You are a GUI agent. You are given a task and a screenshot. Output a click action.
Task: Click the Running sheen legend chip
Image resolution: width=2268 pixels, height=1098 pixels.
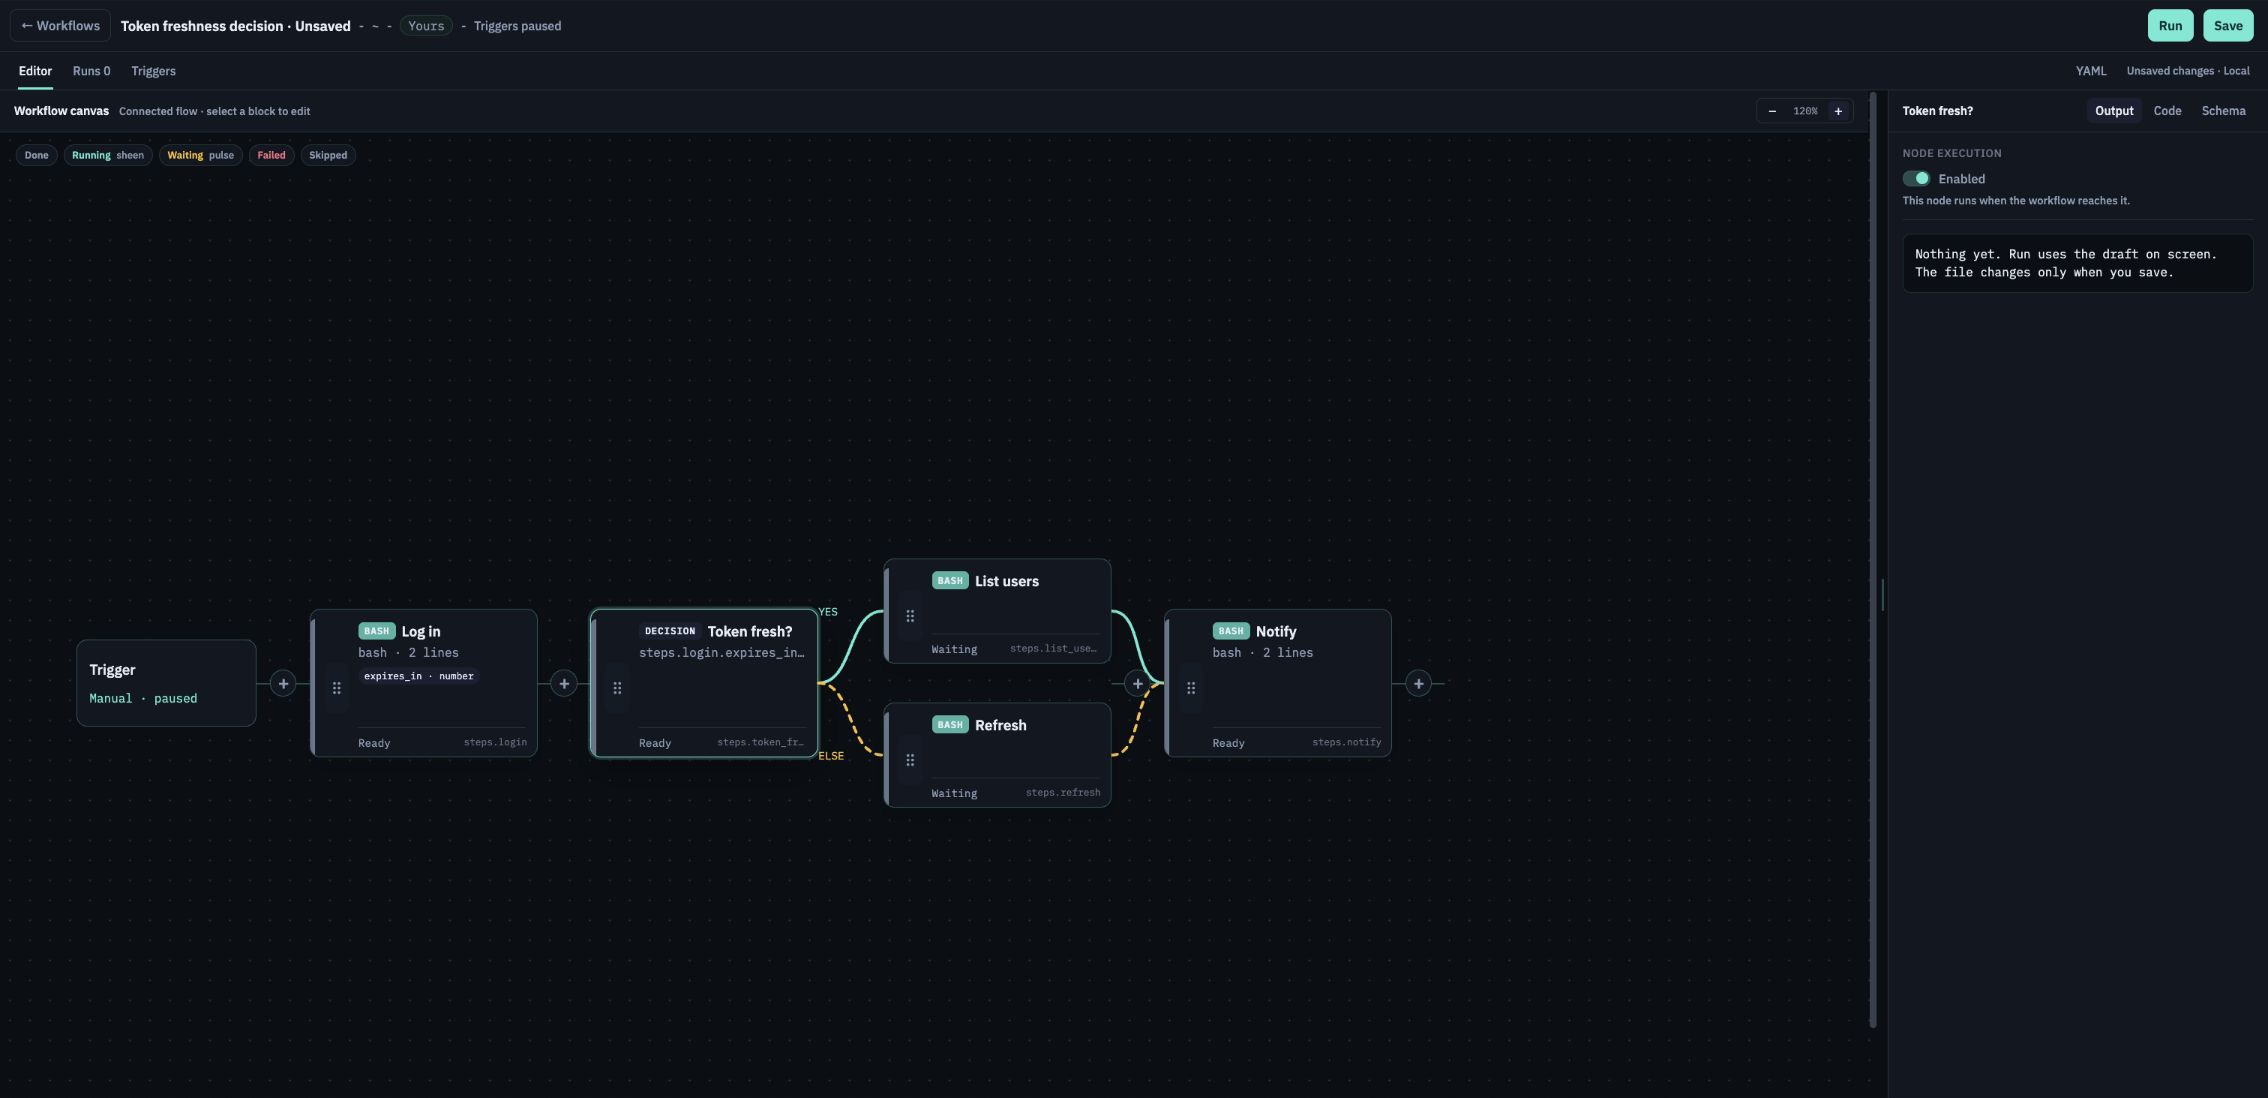click(x=108, y=155)
